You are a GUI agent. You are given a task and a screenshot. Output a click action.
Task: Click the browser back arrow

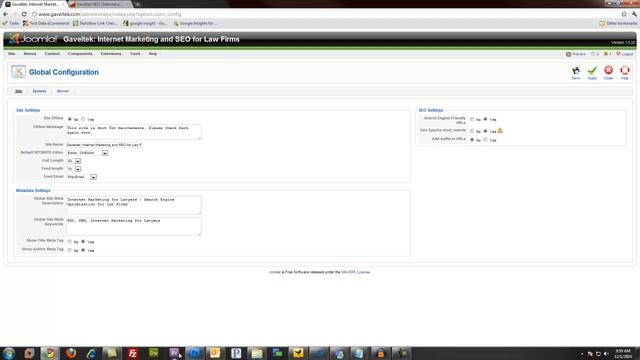click(5, 14)
